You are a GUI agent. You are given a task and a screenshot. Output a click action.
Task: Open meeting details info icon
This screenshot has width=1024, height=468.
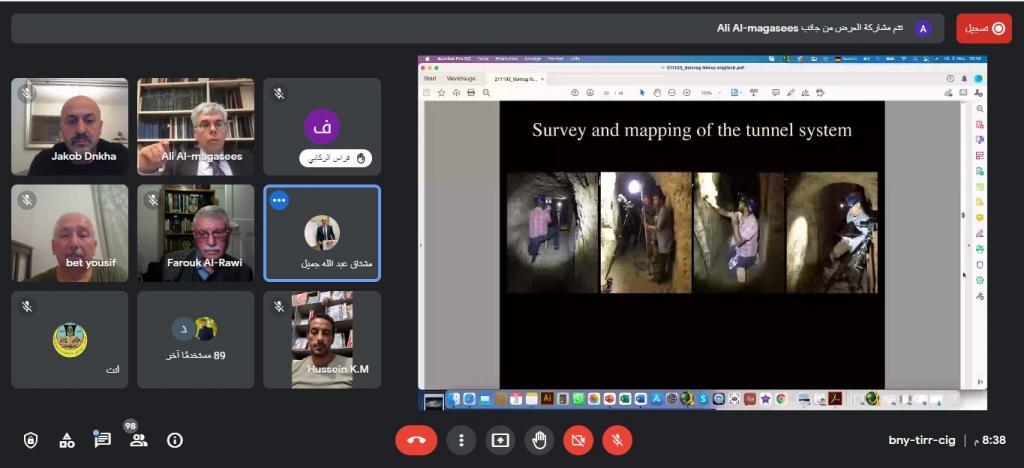tap(175, 440)
